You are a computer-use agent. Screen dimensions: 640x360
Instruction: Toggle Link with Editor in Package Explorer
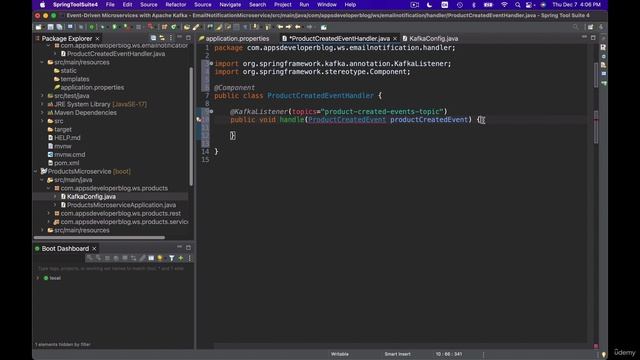pyautogui.click(x=162, y=38)
